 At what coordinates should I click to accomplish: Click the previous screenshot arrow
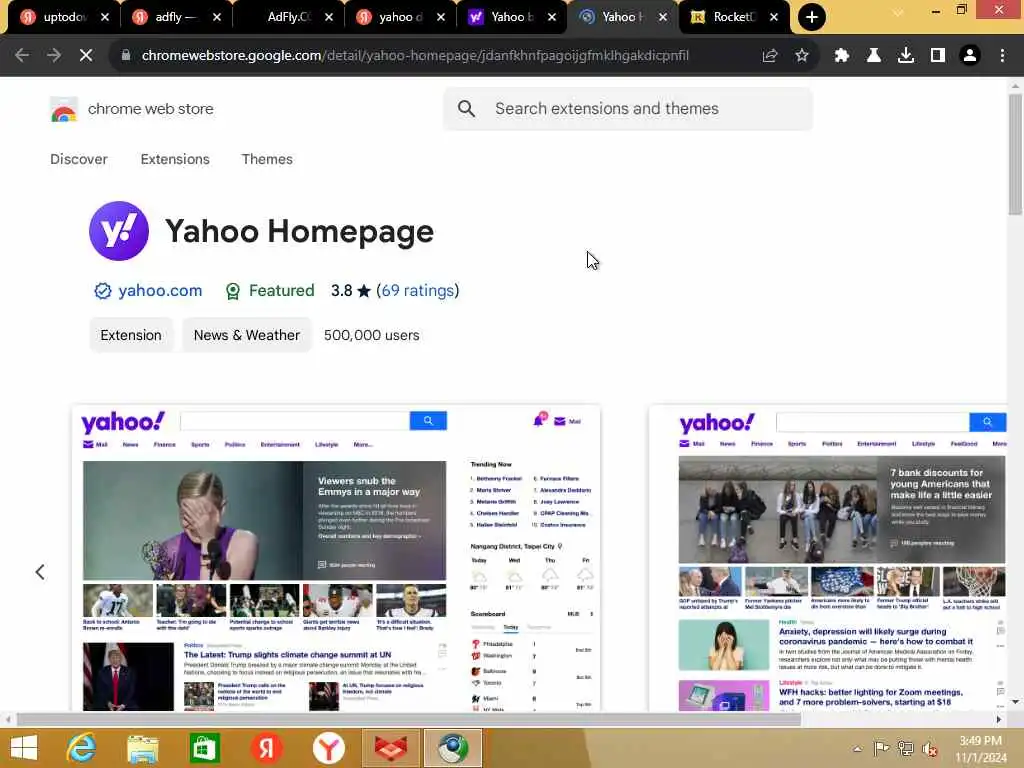[40, 572]
